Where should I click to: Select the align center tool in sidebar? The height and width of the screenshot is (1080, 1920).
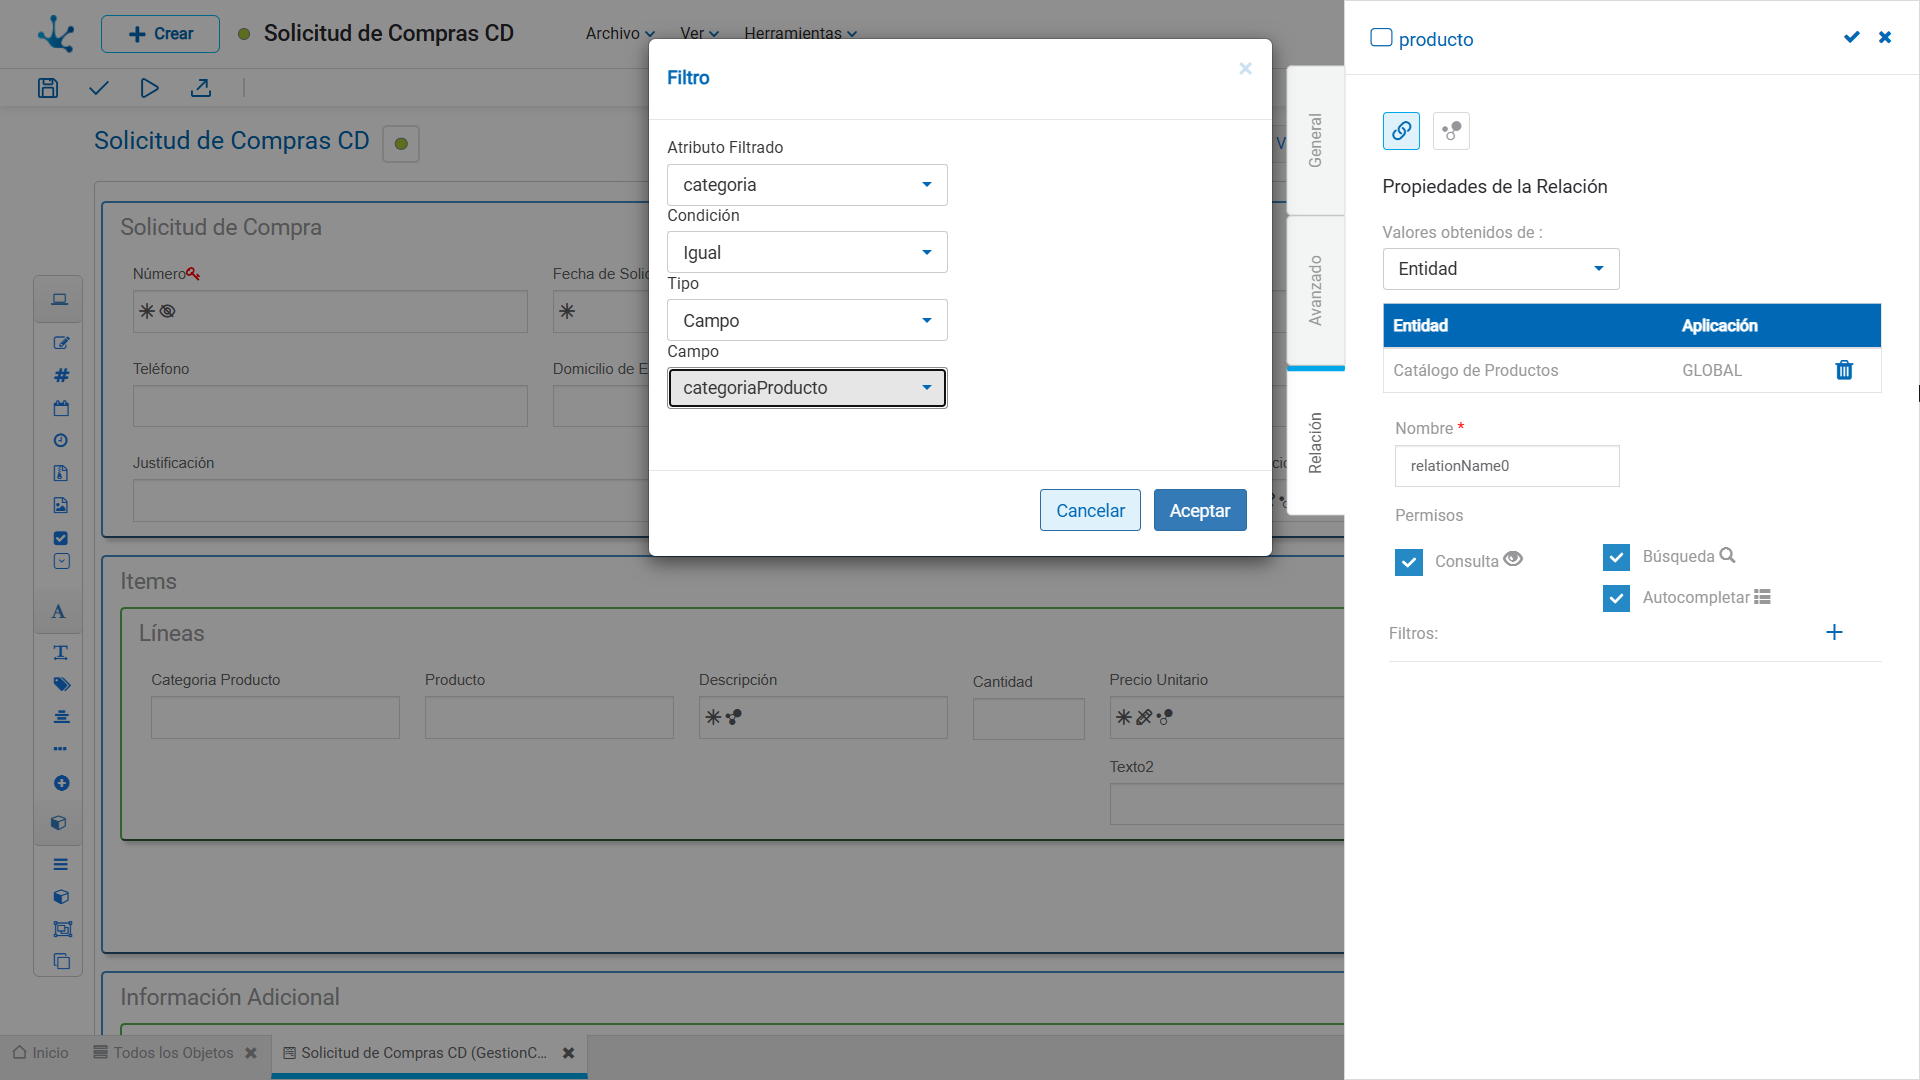tap(61, 717)
